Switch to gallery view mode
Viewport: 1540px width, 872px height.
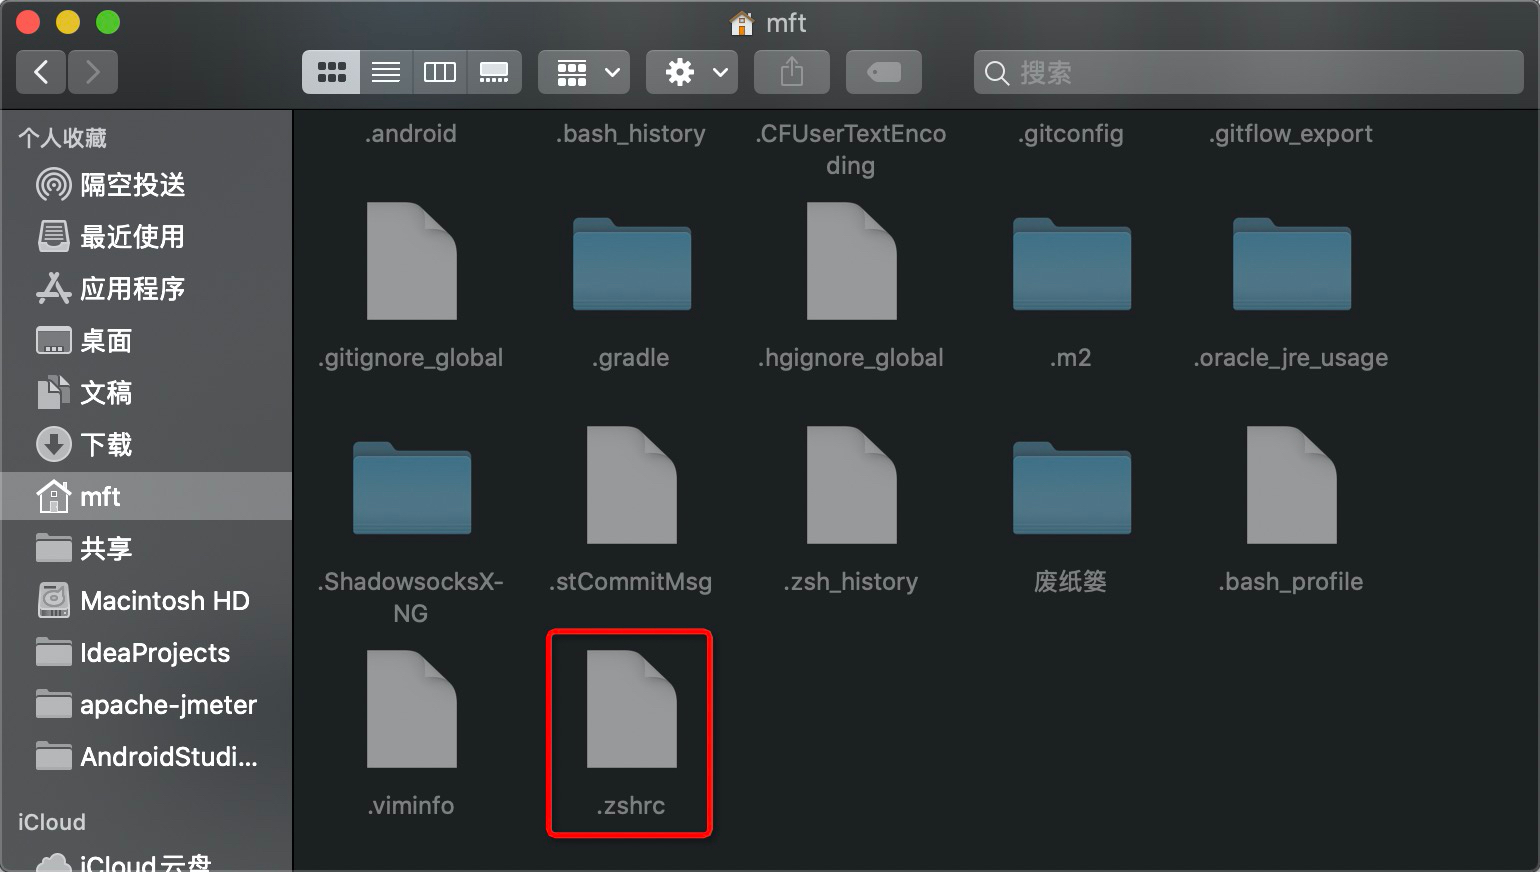click(494, 72)
